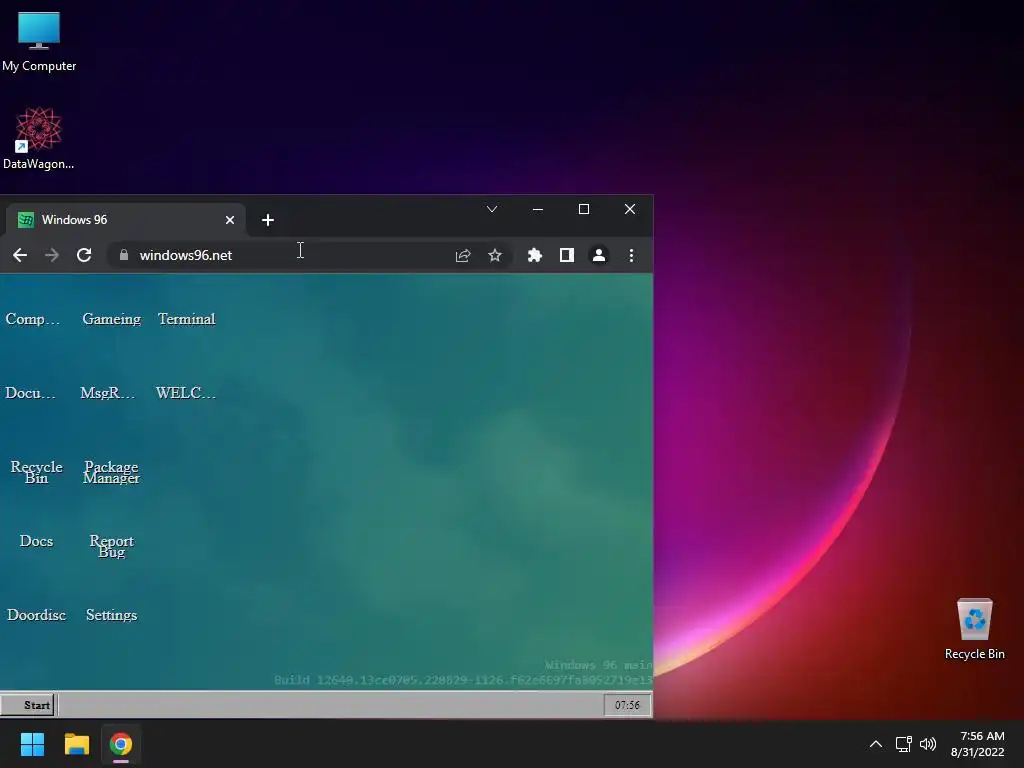Open the Report Bug shortcut
This screenshot has width=1024, height=768.
pyautogui.click(x=112, y=546)
